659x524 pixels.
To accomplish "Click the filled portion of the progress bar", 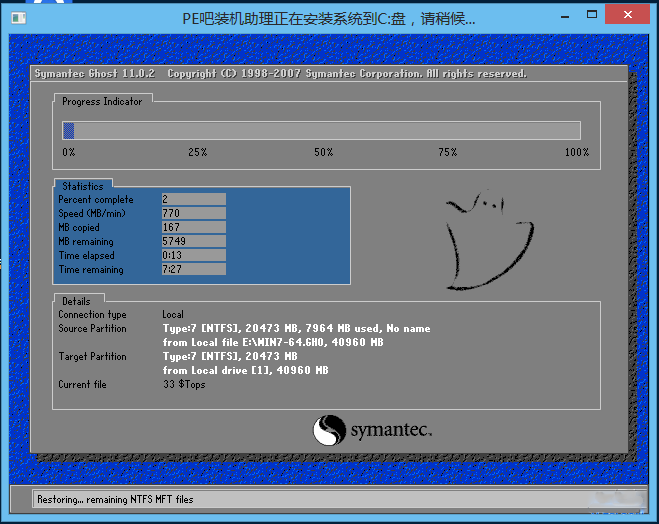I will pos(69,131).
